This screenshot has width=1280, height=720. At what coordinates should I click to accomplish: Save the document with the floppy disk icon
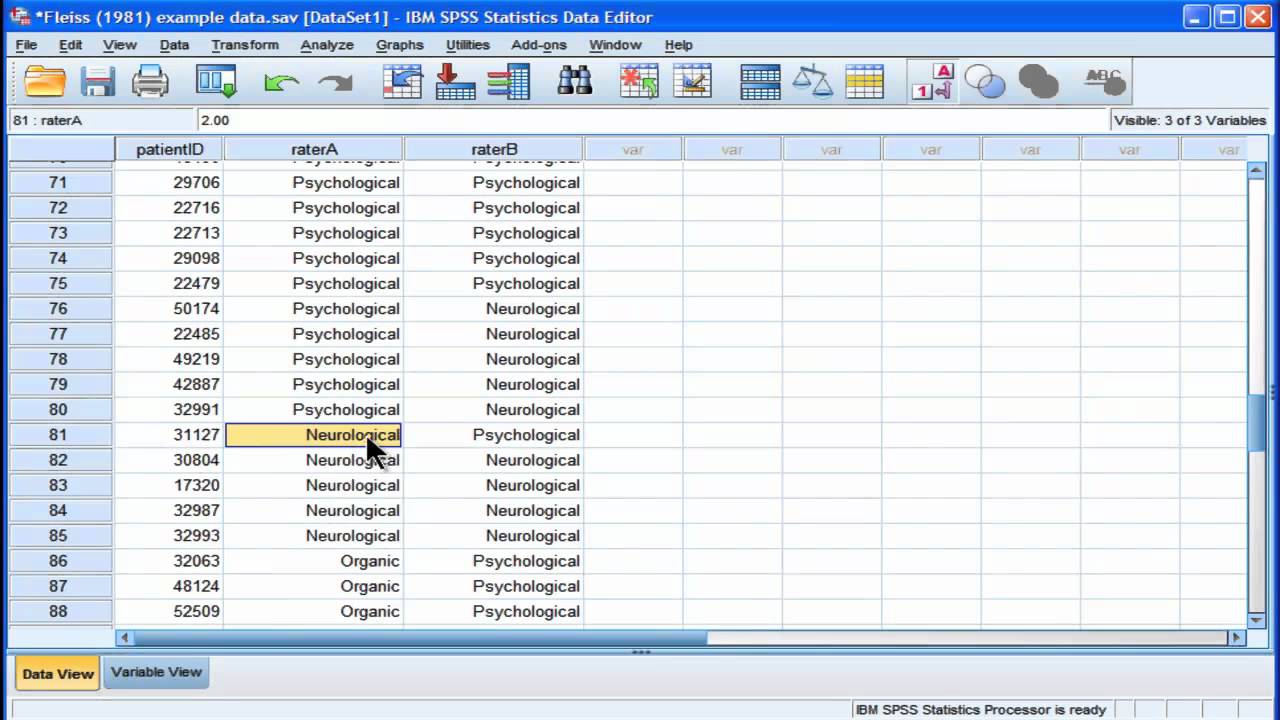pos(98,81)
